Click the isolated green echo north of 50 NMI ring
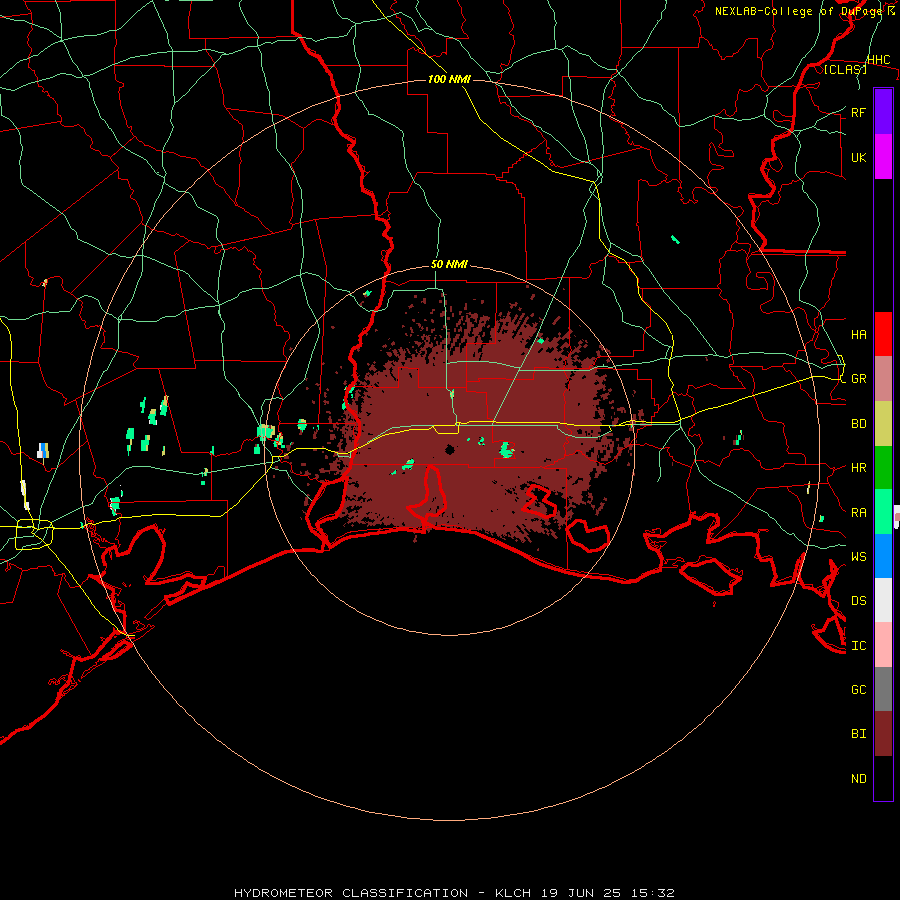The height and width of the screenshot is (900, 900). [676, 239]
